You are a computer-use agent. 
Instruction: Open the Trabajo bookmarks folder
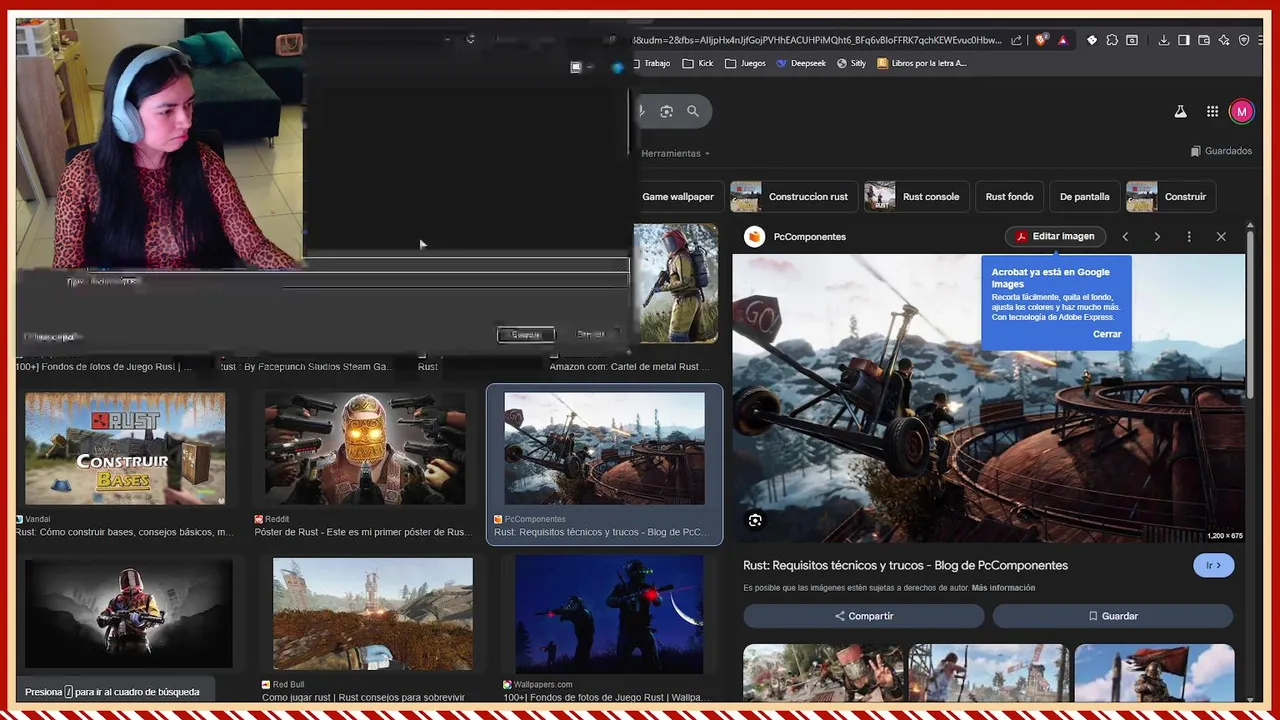(650, 63)
